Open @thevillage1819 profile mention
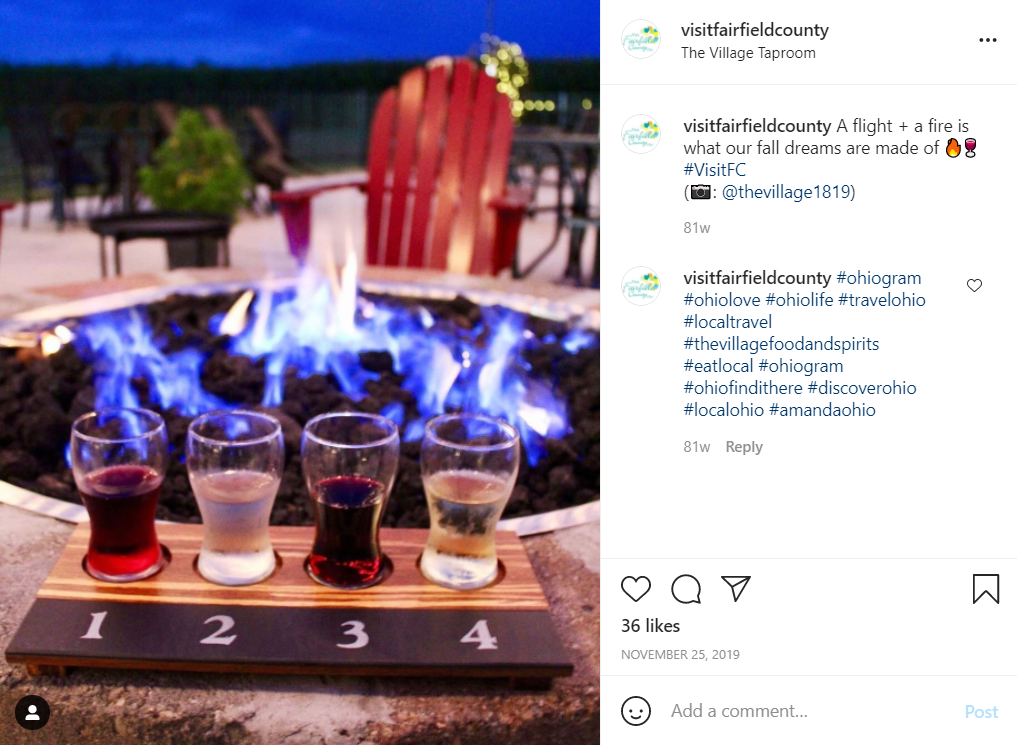The width and height of the screenshot is (1017, 745). click(x=785, y=192)
